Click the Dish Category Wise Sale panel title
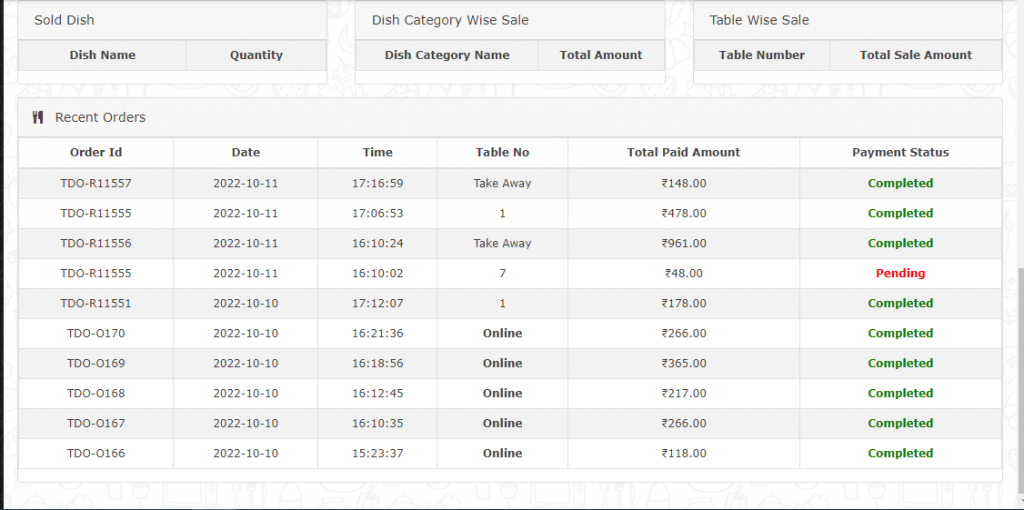The height and width of the screenshot is (510, 1024). [450, 20]
